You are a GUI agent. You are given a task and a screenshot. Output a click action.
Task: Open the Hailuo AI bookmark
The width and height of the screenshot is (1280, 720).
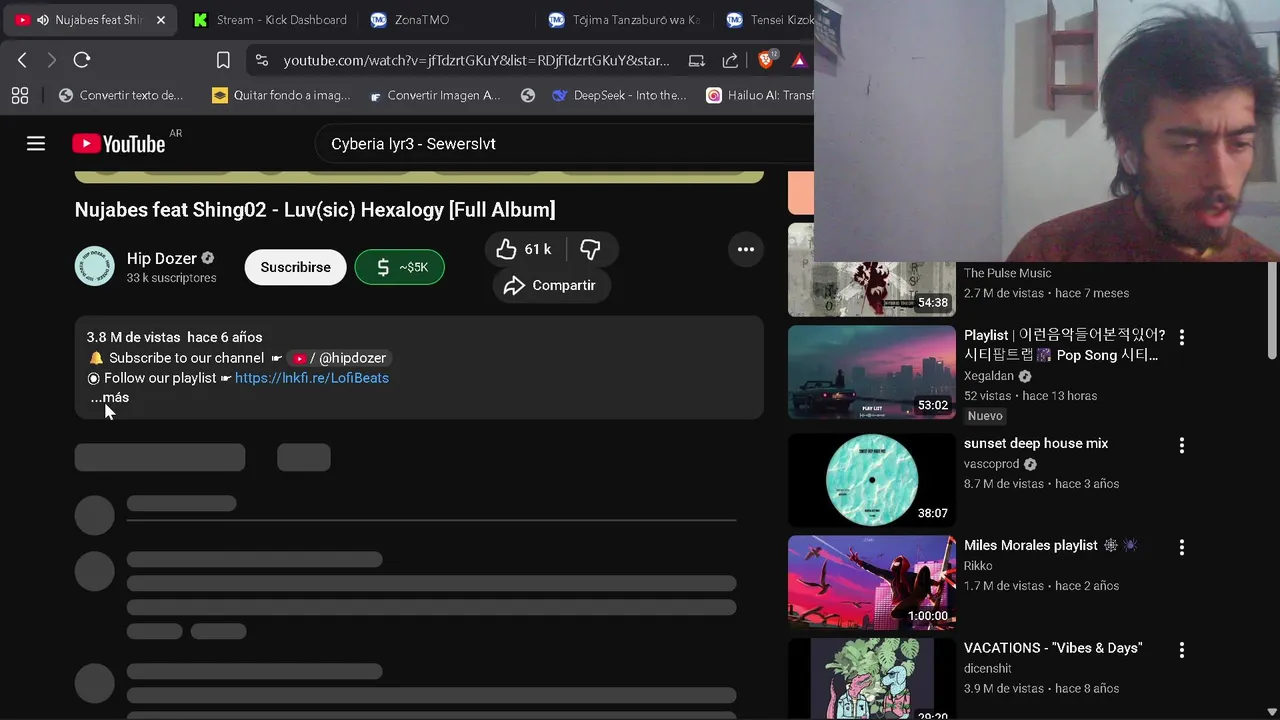point(760,95)
